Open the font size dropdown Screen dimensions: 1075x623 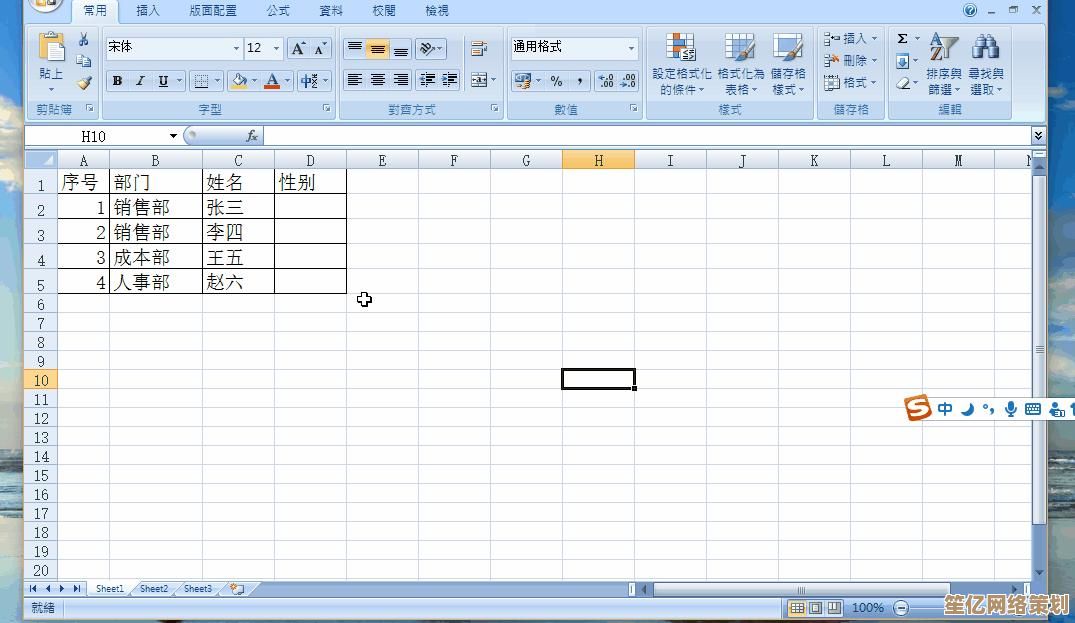(276, 48)
